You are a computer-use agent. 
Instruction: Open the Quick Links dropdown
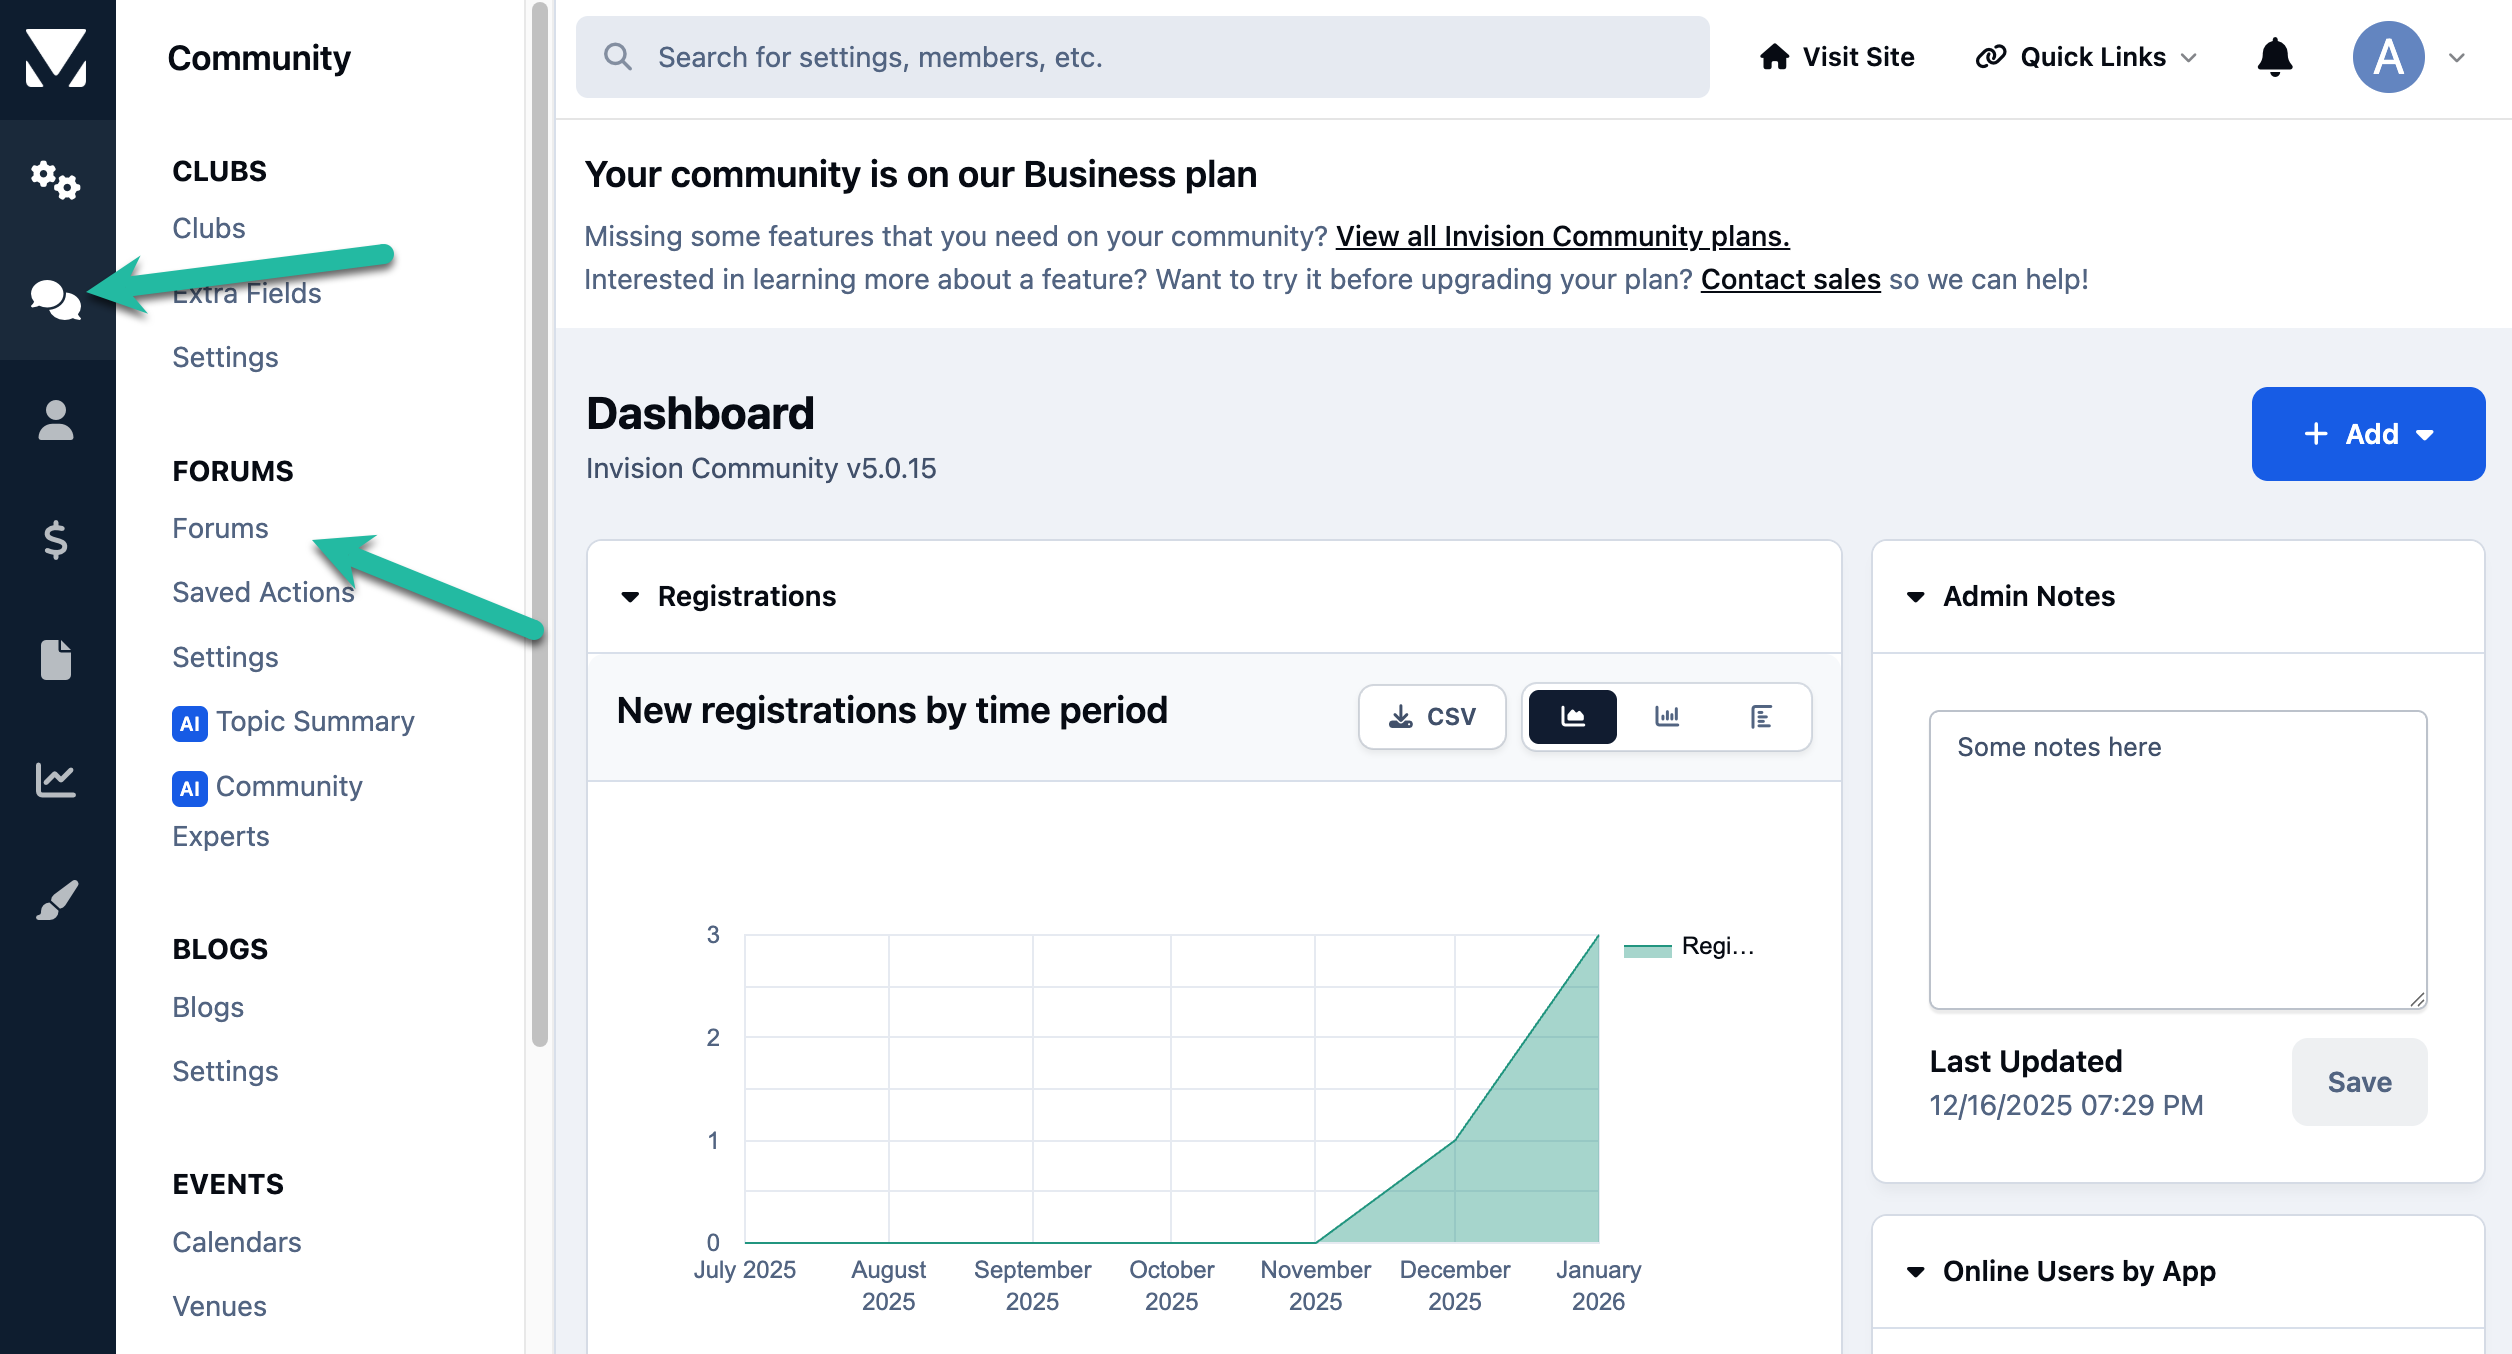pyautogui.click(x=2086, y=57)
